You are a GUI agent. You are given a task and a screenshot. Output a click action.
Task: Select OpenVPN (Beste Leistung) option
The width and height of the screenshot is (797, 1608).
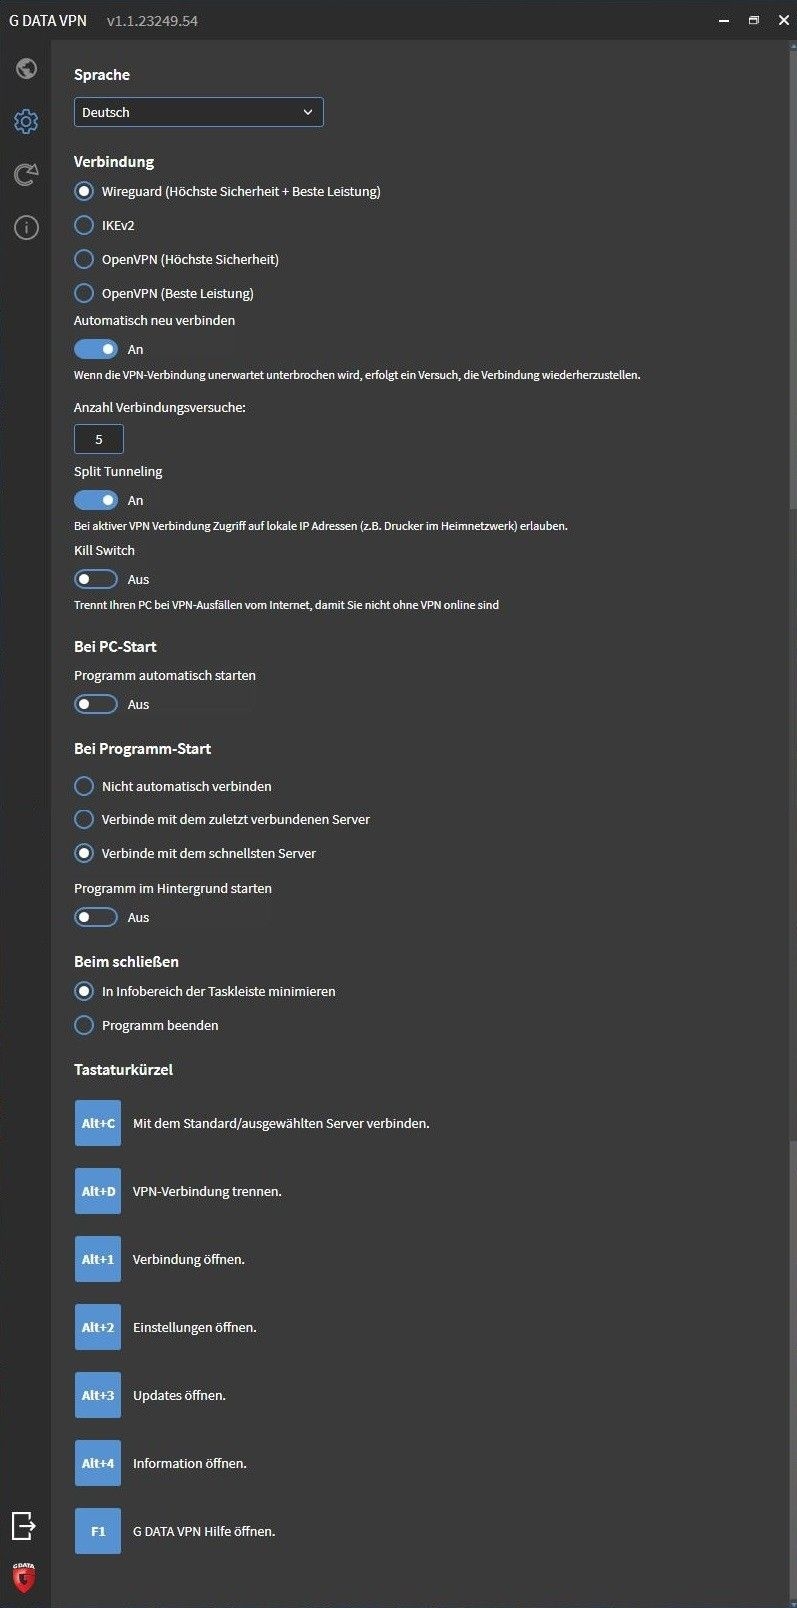click(84, 293)
